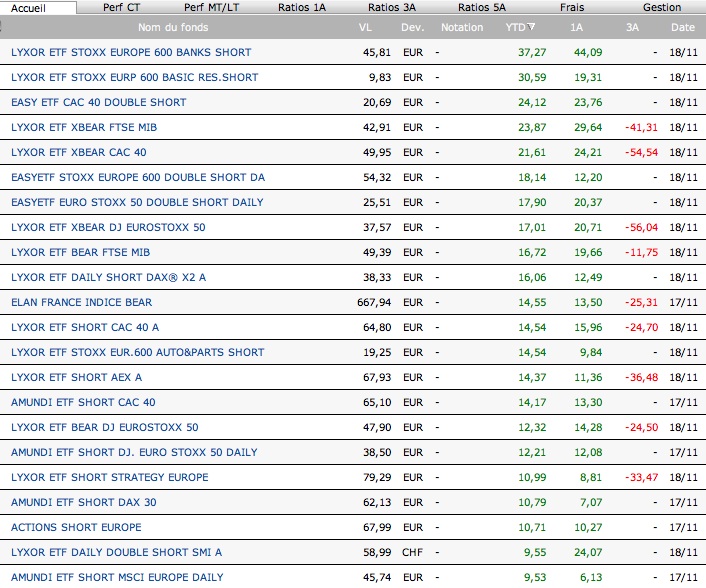The width and height of the screenshot is (706, 588).
Task: Click VL value 79,29
Action: pos(377,477)
